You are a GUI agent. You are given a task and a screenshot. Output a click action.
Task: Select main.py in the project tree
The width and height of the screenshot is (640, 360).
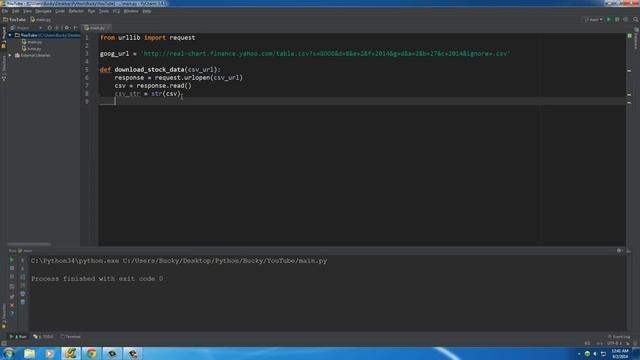coord(32,42)
